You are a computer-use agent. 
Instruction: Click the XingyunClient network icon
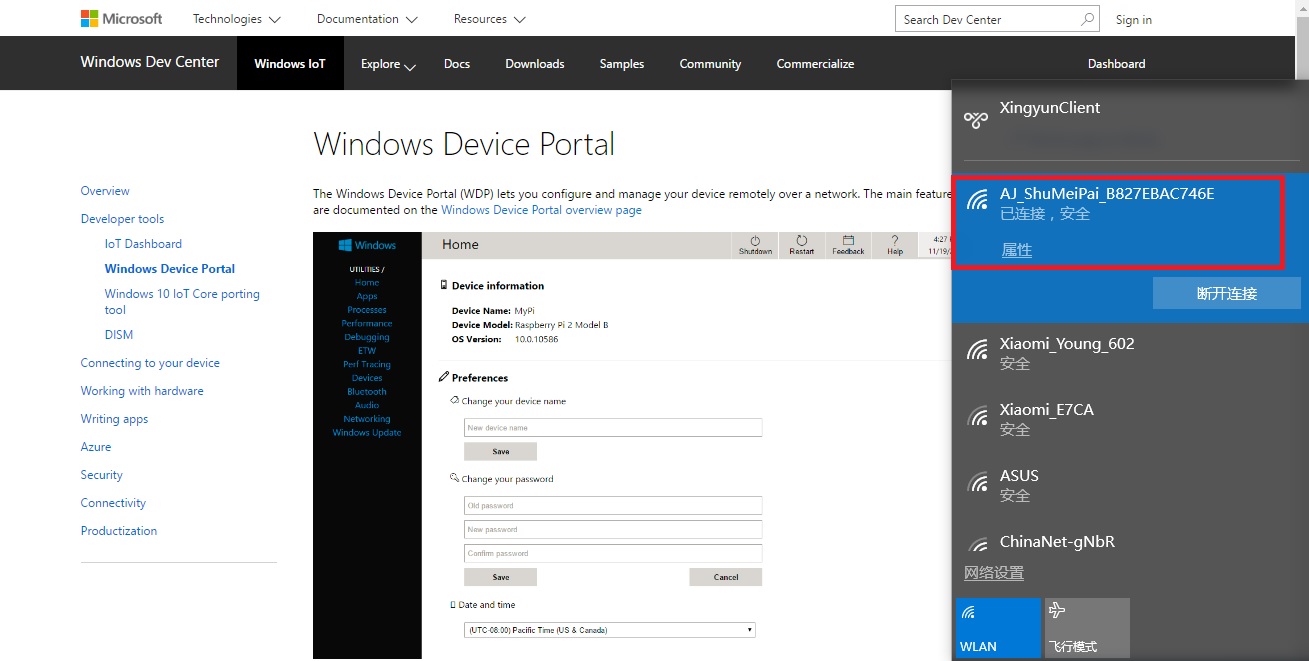975,120
